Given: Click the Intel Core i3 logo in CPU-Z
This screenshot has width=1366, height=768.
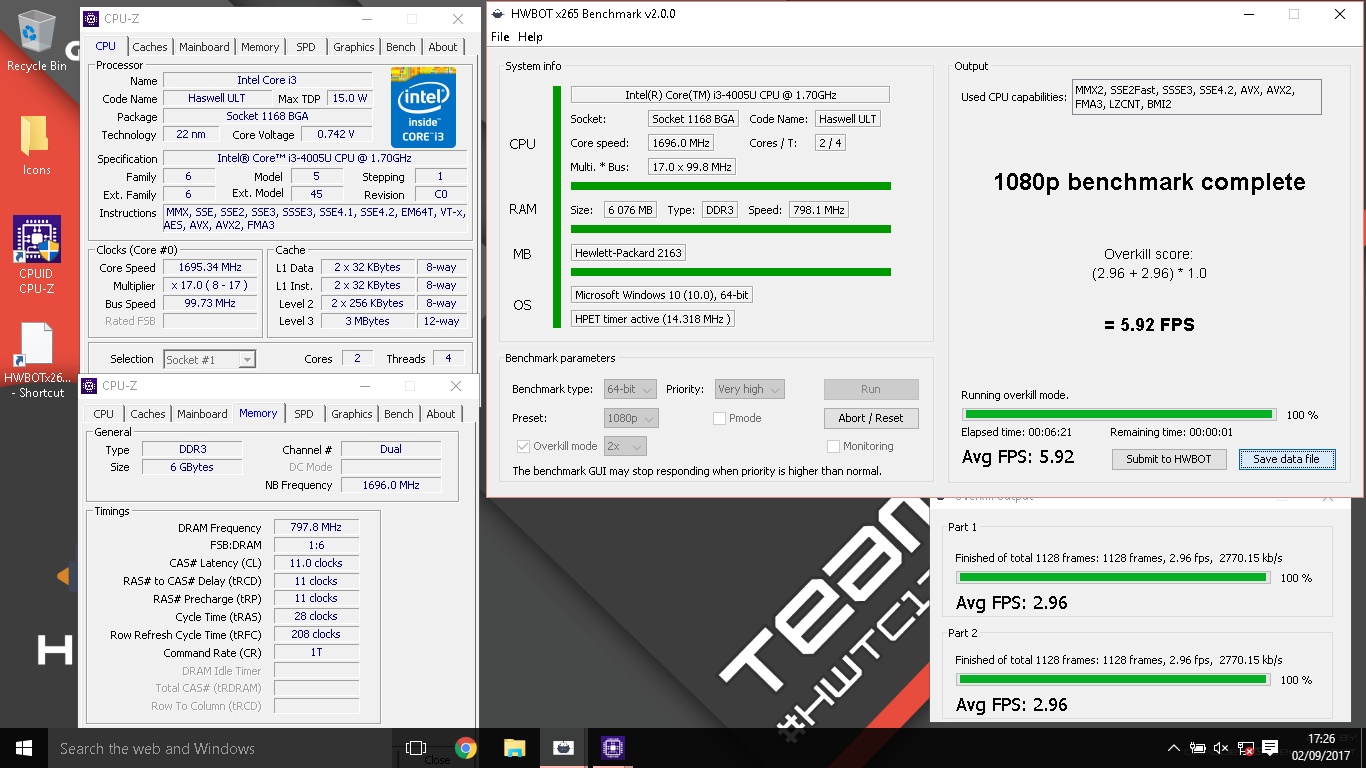Looking at the screenshot, I should [423, 107].
